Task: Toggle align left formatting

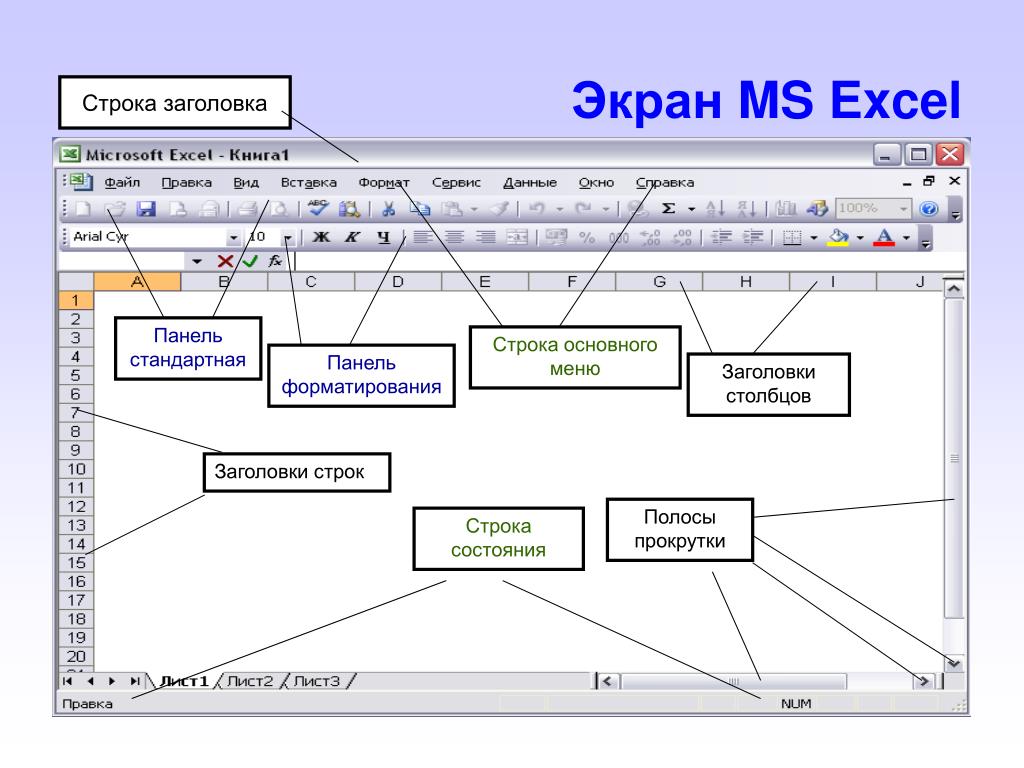Action: coord(423,237)
